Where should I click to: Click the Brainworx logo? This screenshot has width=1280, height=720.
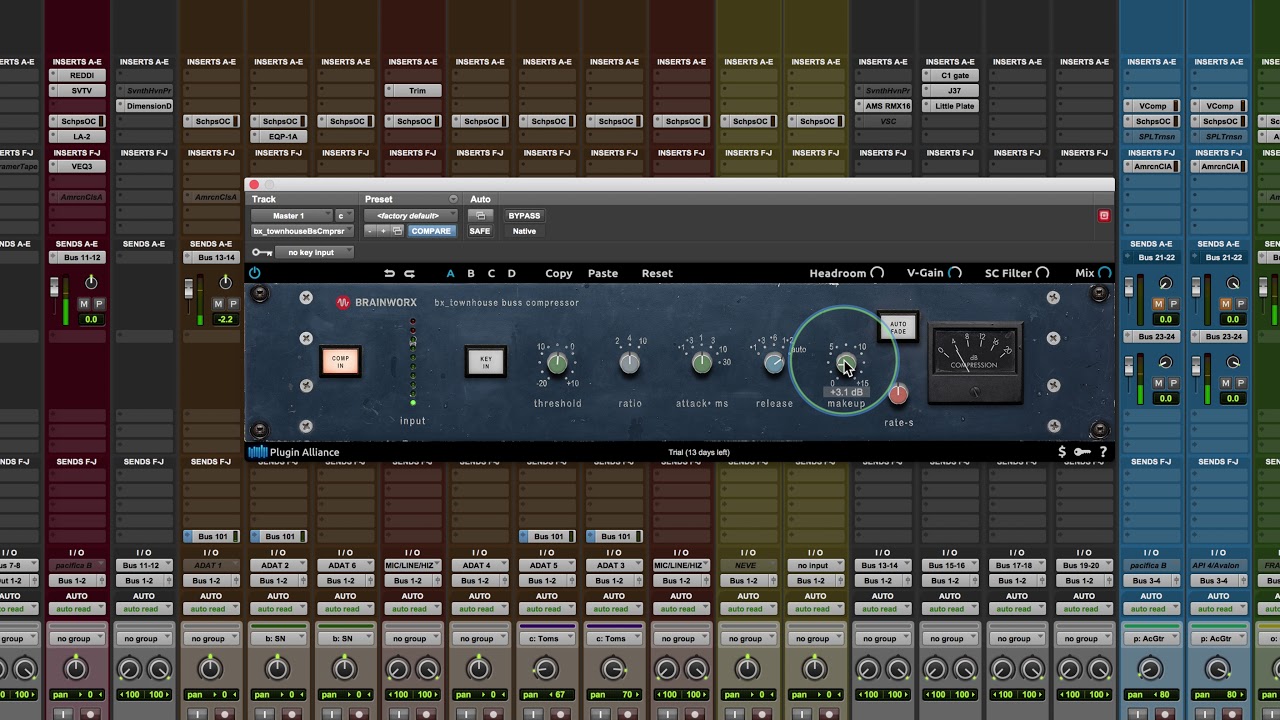(378, 303)
